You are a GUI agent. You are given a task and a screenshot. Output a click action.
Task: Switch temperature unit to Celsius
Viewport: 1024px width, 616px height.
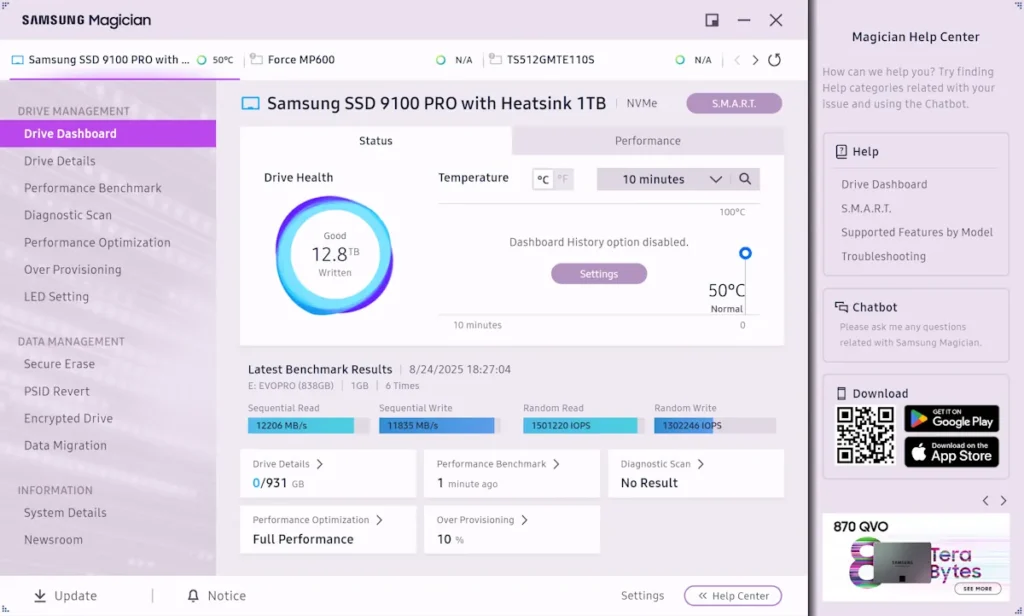[543, 179]
